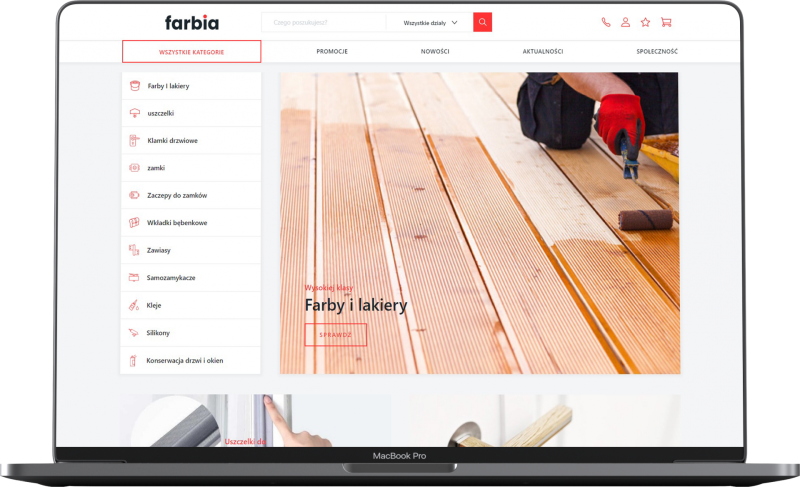
Task: Open the Zawiasy category text
Action: pos(159,250)
